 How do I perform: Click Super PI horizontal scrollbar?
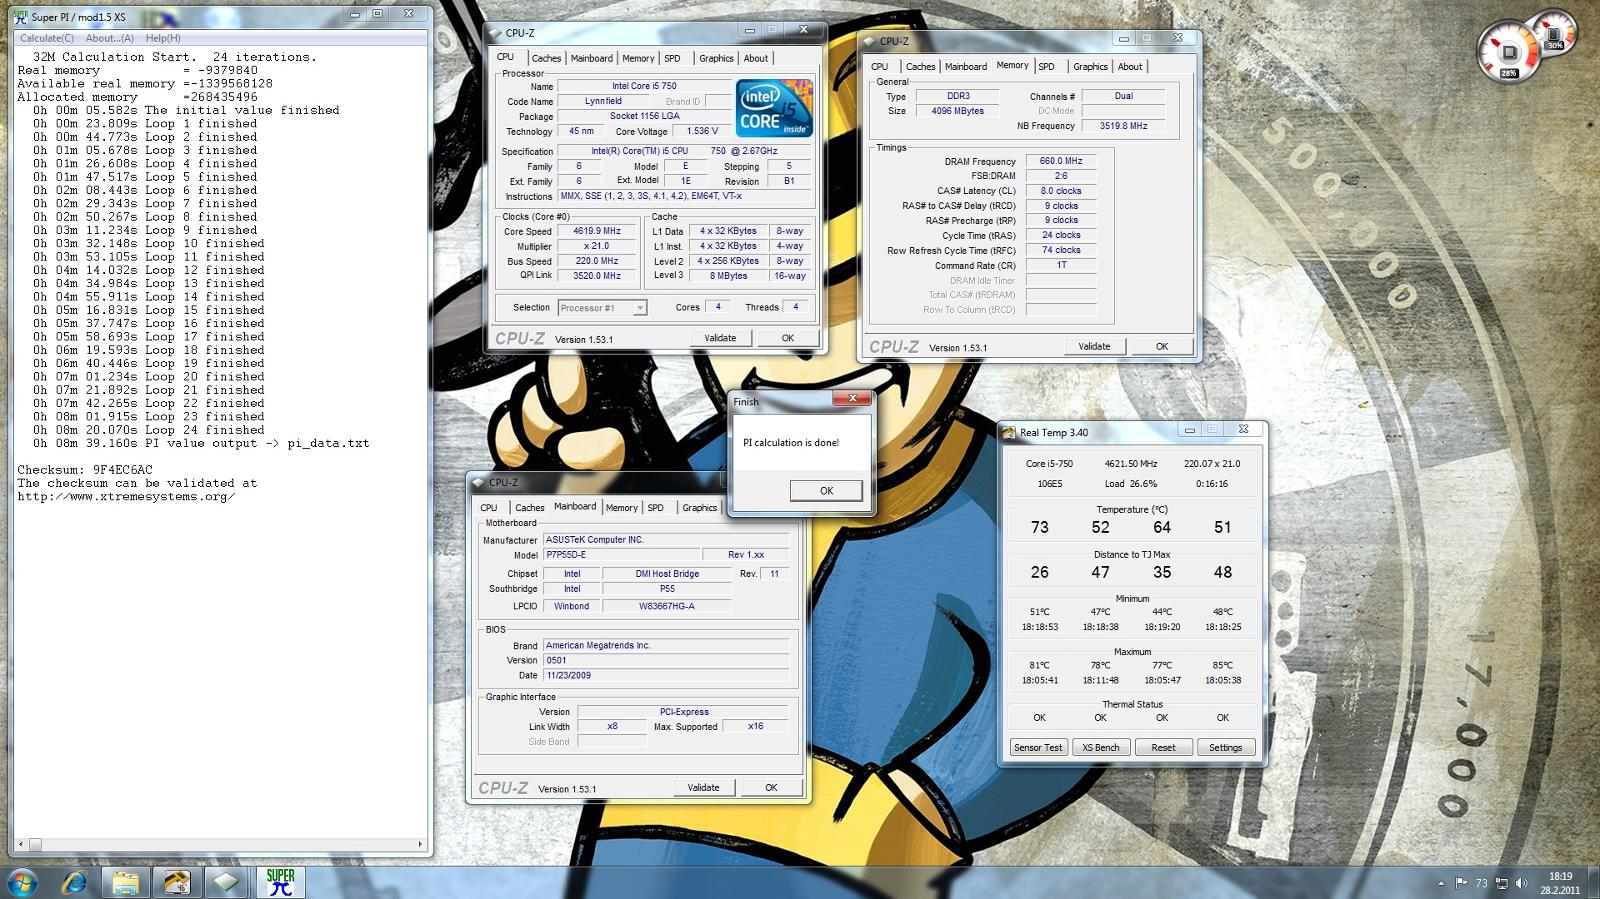click(220, 845)
